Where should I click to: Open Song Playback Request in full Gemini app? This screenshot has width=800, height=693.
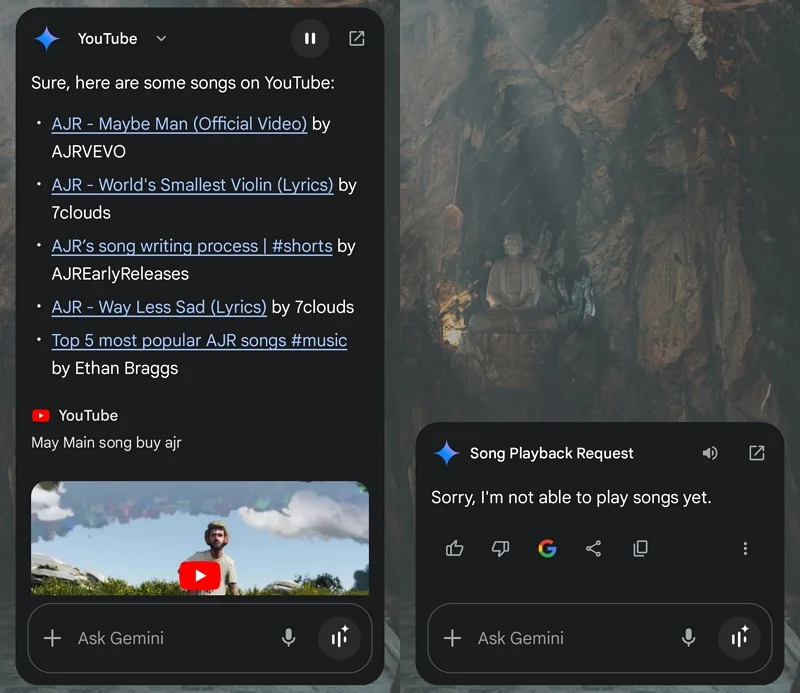(x=757, y=453)
